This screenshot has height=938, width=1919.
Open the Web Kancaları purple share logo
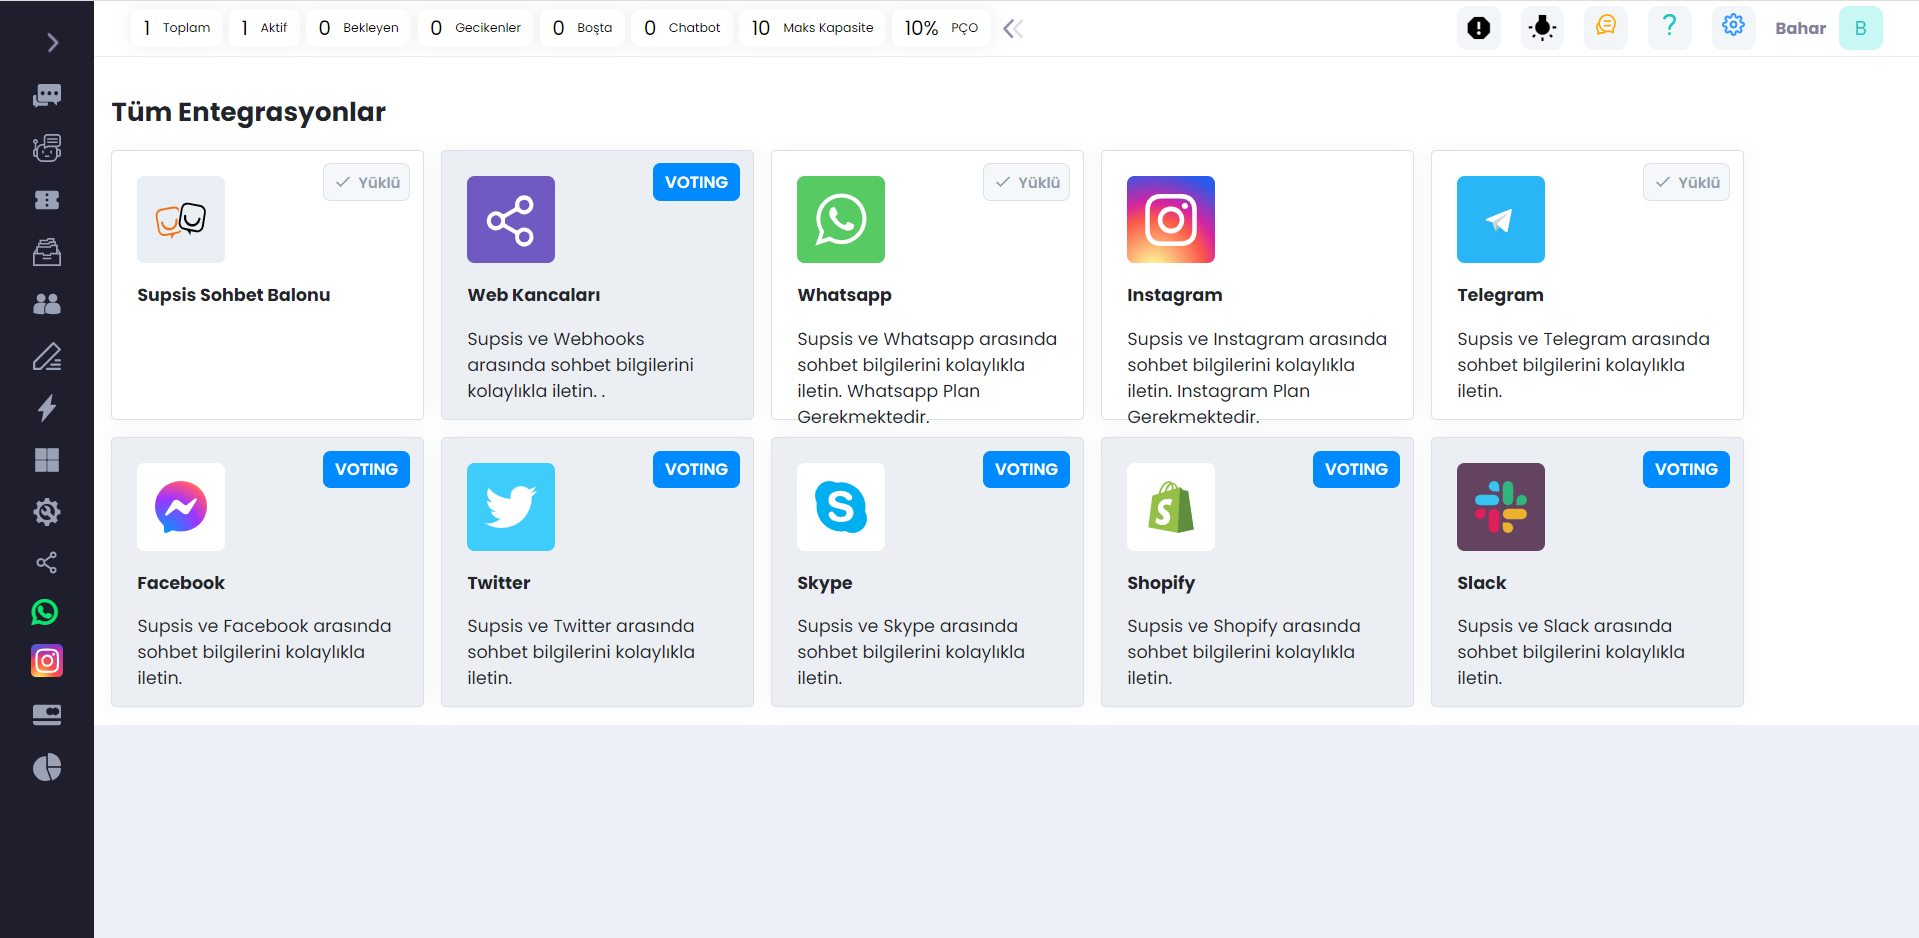pyautogui.click(x=511, y=219)
